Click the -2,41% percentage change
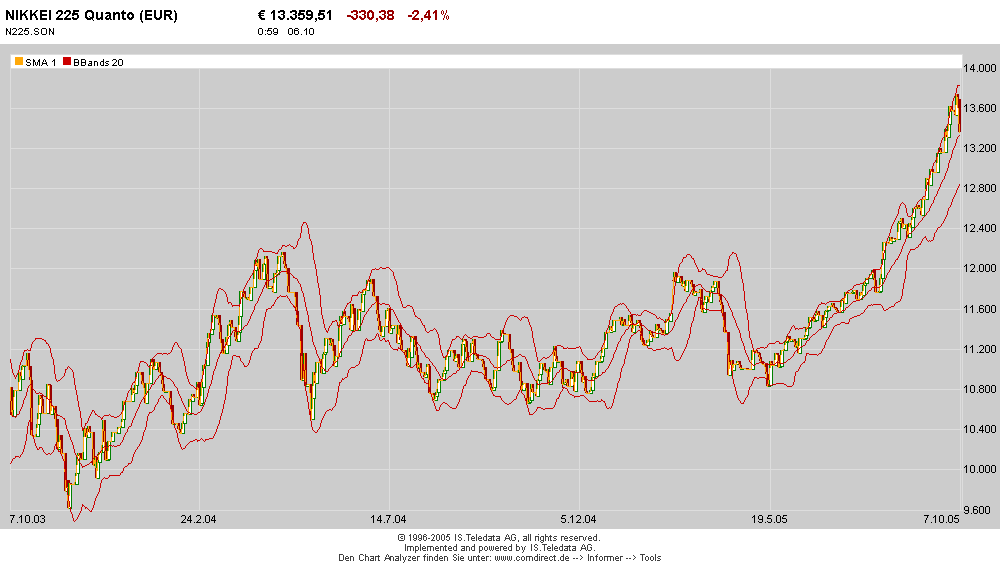This screenshot has height=563, width=1000. pyautogui.click(x=429, y=15)
